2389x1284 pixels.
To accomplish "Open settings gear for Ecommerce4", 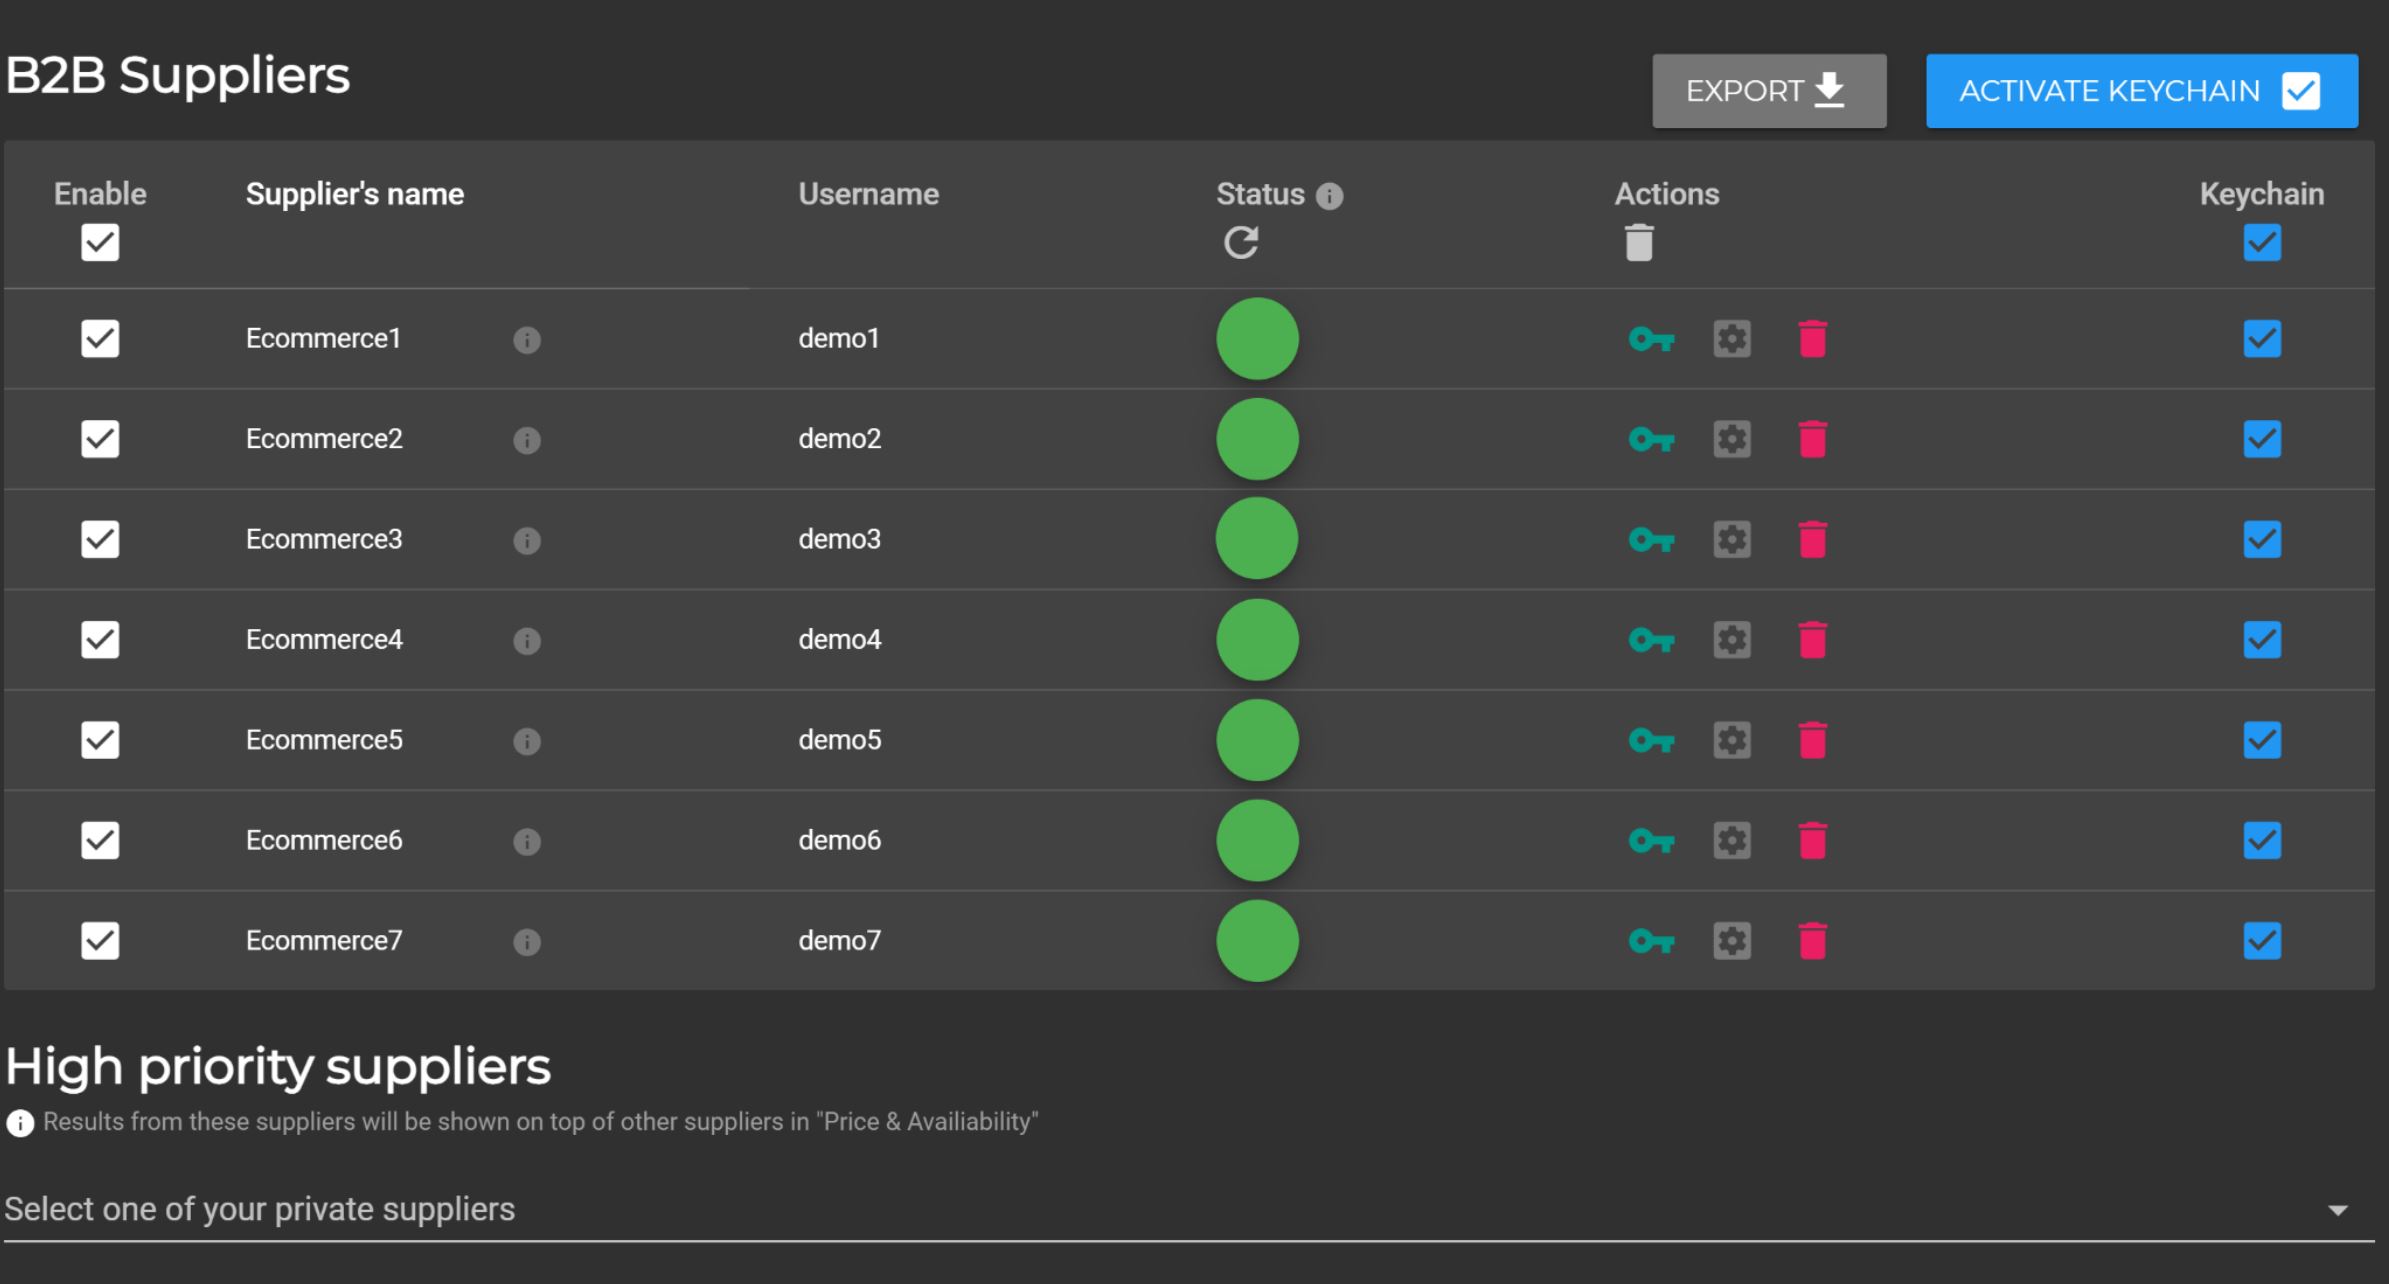I will coord(1732,640).
